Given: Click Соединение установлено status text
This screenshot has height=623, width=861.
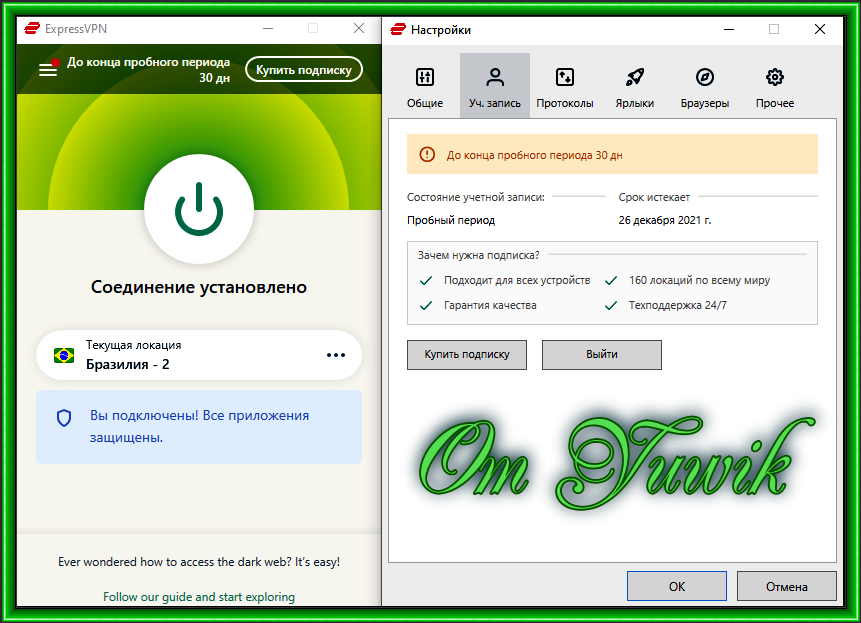Looking at the screenshot, I should click(199, 287).
